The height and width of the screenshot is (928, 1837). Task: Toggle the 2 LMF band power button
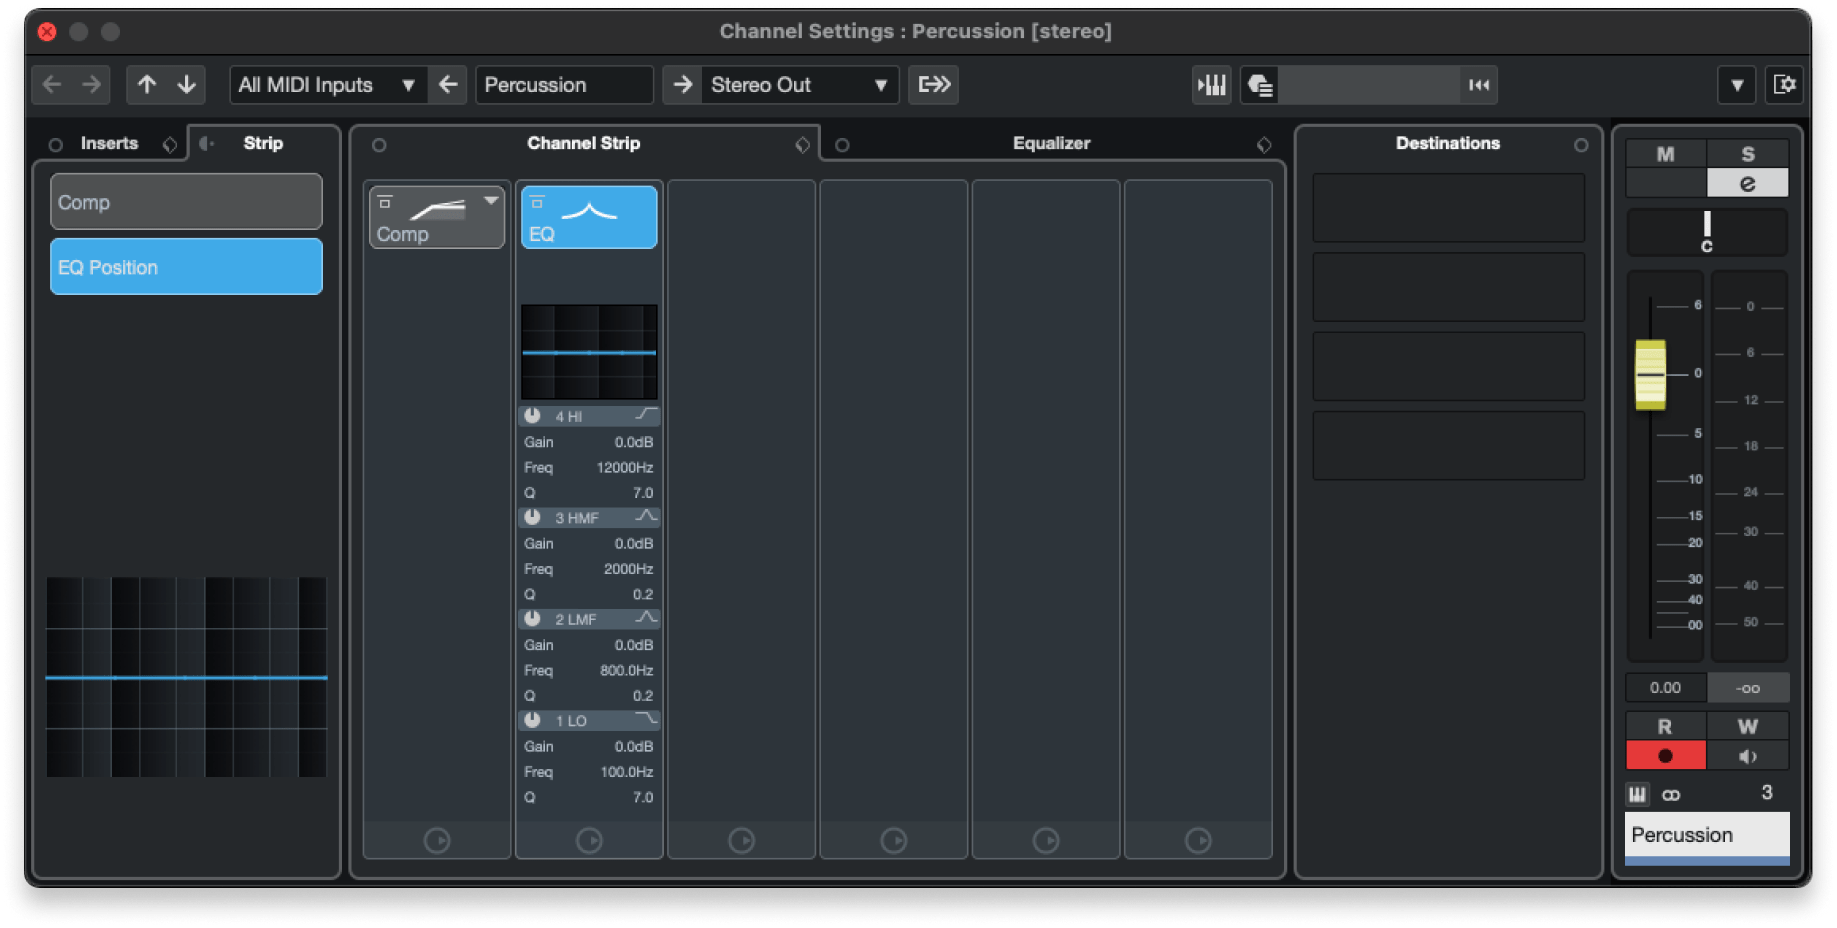click(x=533, y=618)
